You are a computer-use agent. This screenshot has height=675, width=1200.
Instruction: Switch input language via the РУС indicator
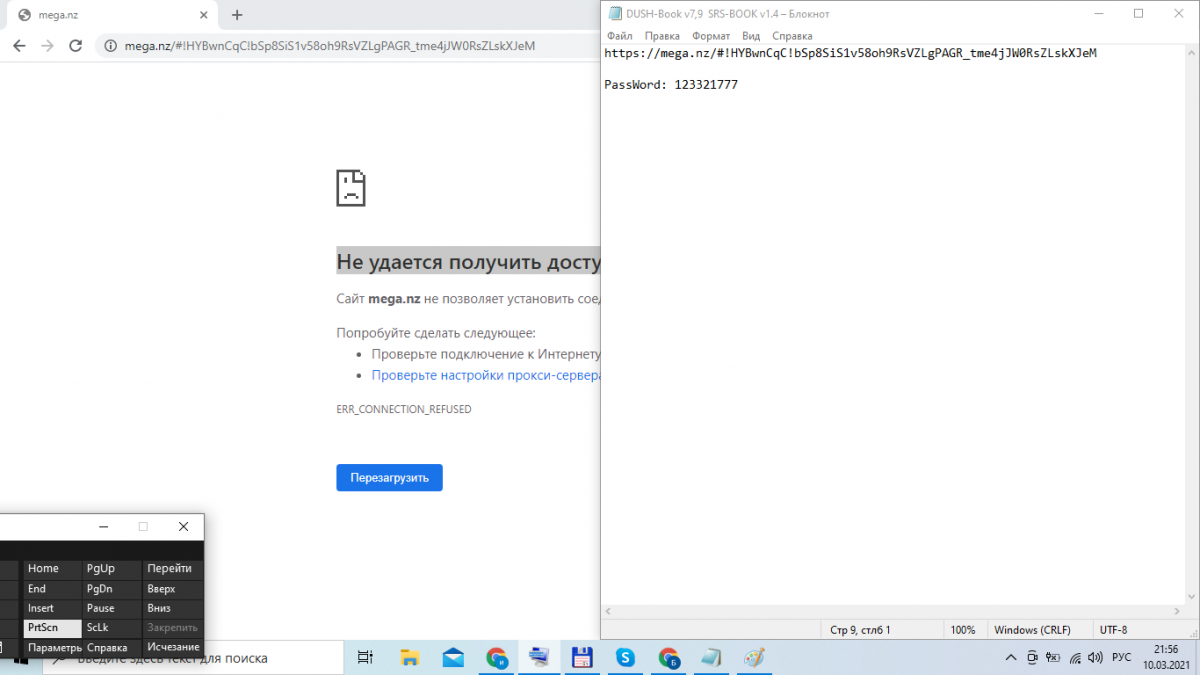click(x=1122, y=657)
